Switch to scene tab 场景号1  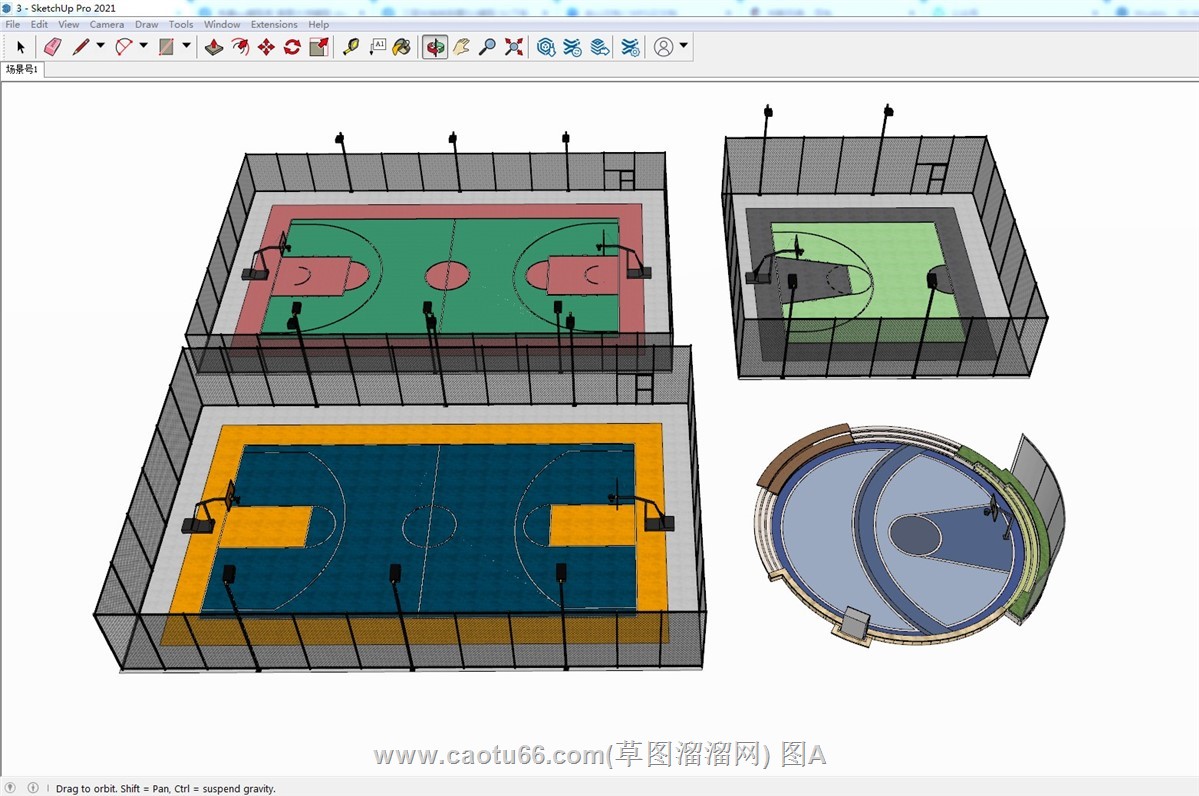pos(22,70)
